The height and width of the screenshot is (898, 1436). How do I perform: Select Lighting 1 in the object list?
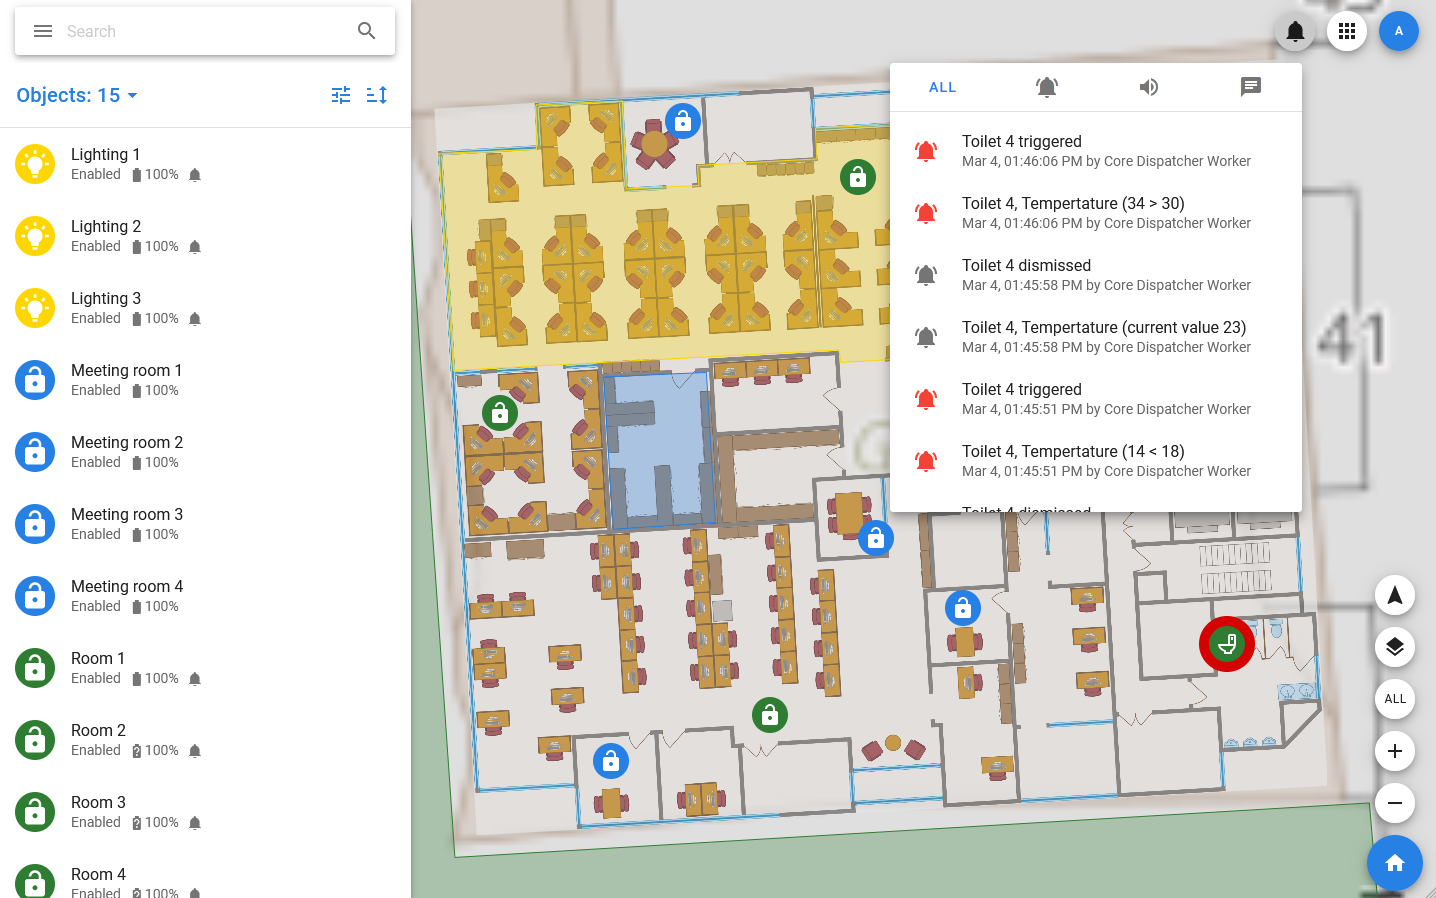tap(105, 164)
